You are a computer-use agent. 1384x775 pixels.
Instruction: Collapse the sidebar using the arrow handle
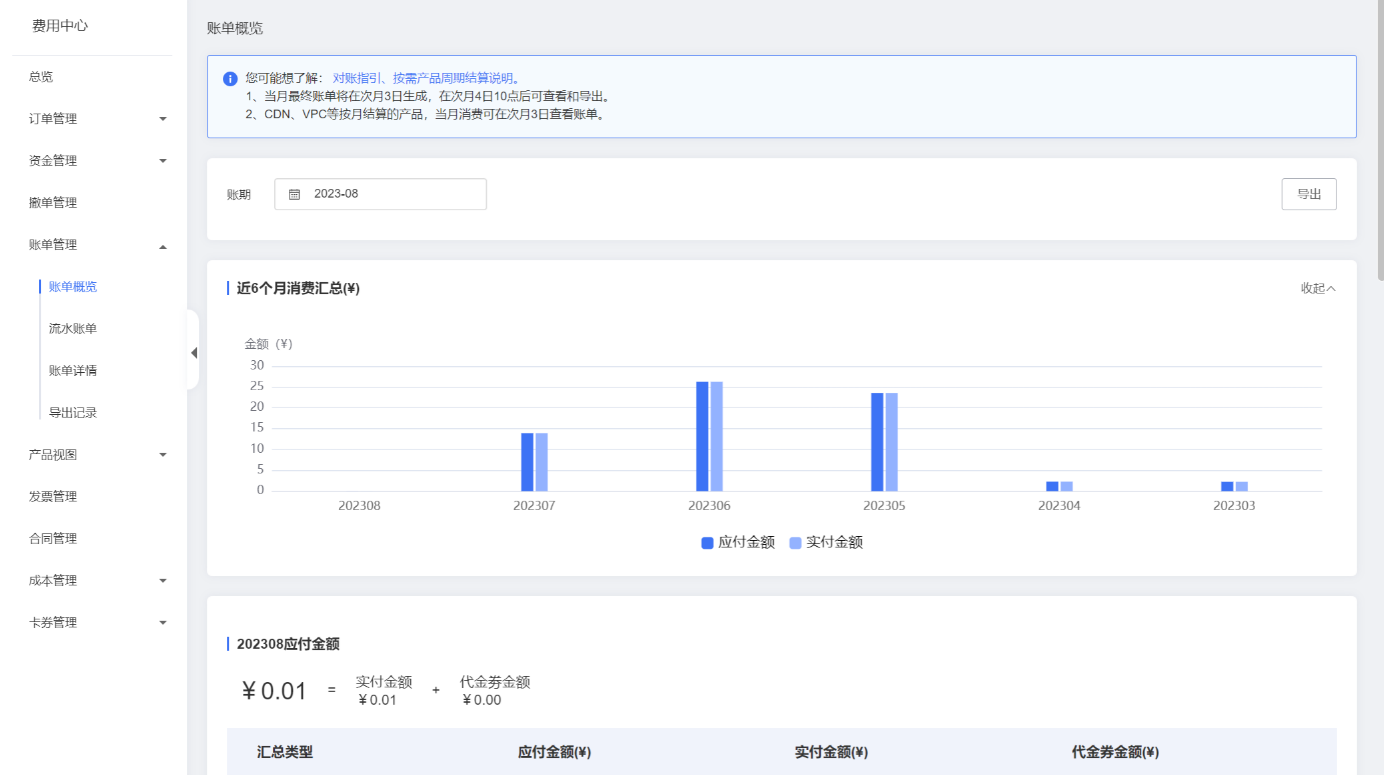point(193,352)
